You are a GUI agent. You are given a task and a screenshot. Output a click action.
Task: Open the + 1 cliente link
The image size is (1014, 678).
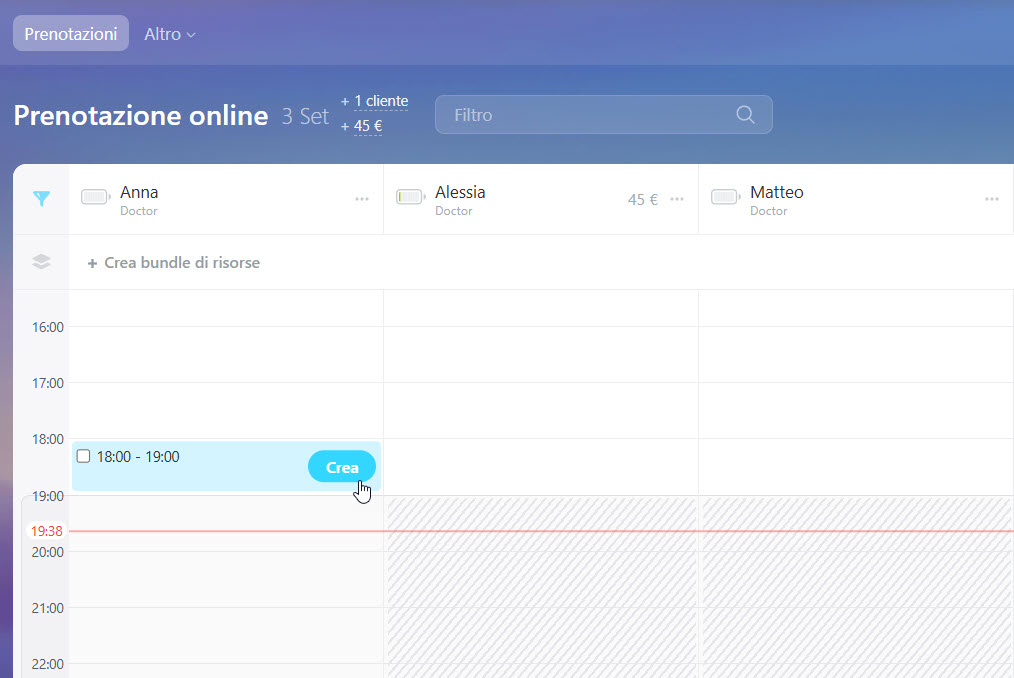tap(374, 101)
